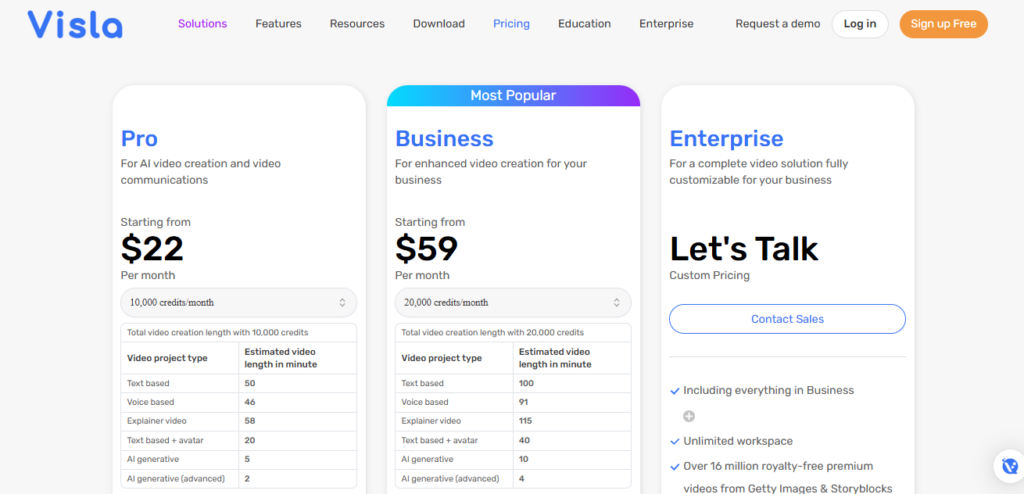Image resolution: width=1024 pixels, height=494 pixels.
Task: Click the checkmark beside Over 16 million royalty-free
Action: click(675, 466)
